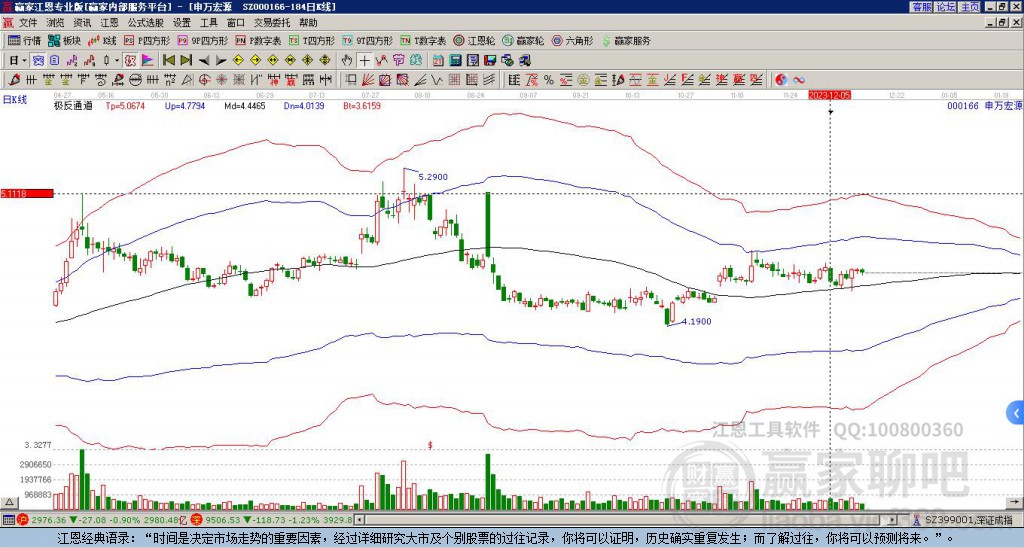This screenshot has height=548, width=1024.
Task: Open the 公式选股 menu
Action: click(x=146, y=23)
